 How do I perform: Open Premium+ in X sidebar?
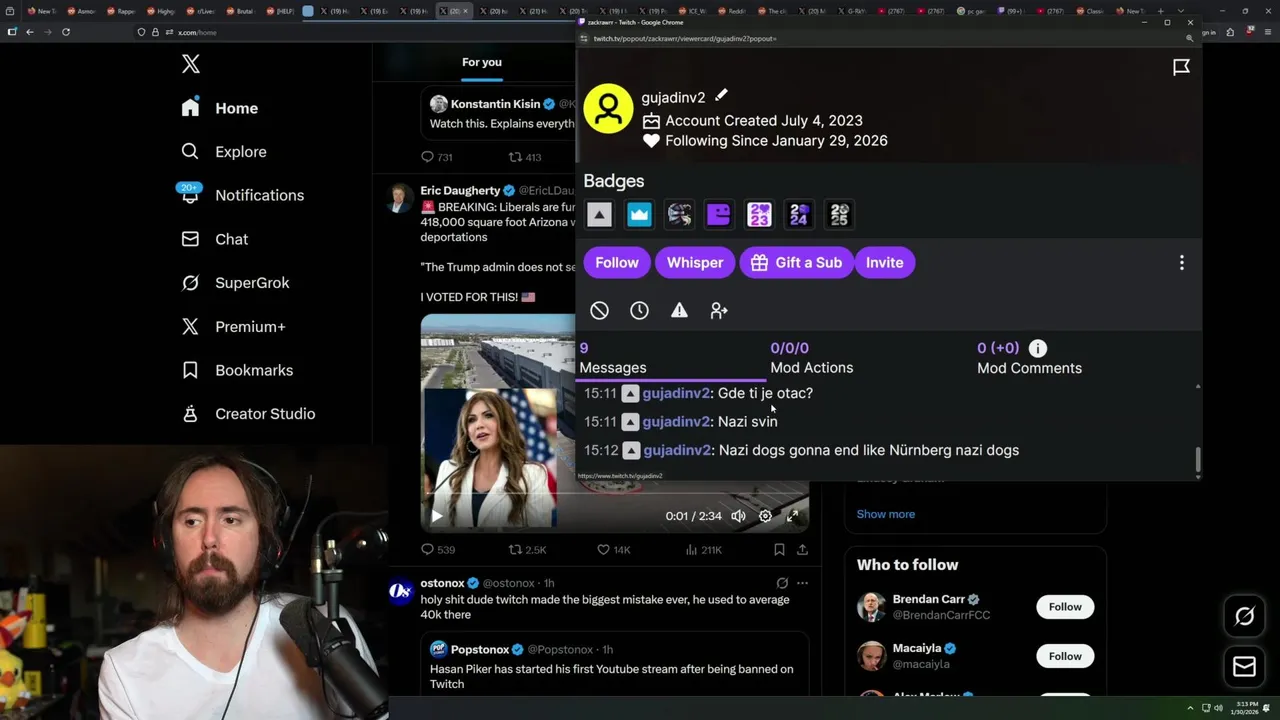(x=233, y=327)
